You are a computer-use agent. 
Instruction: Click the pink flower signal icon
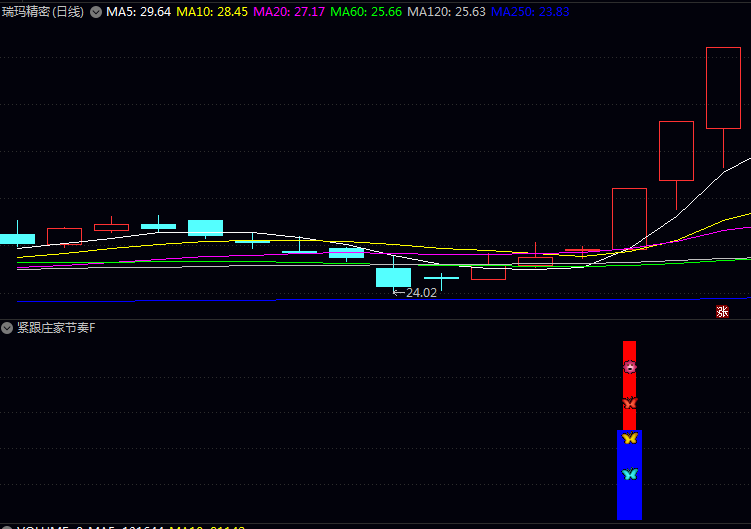point(630,367)
